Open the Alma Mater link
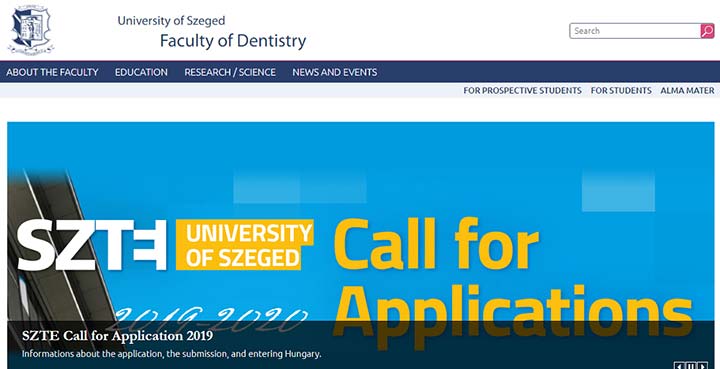Viewport: 720px width, 369px height. [687, 90]
